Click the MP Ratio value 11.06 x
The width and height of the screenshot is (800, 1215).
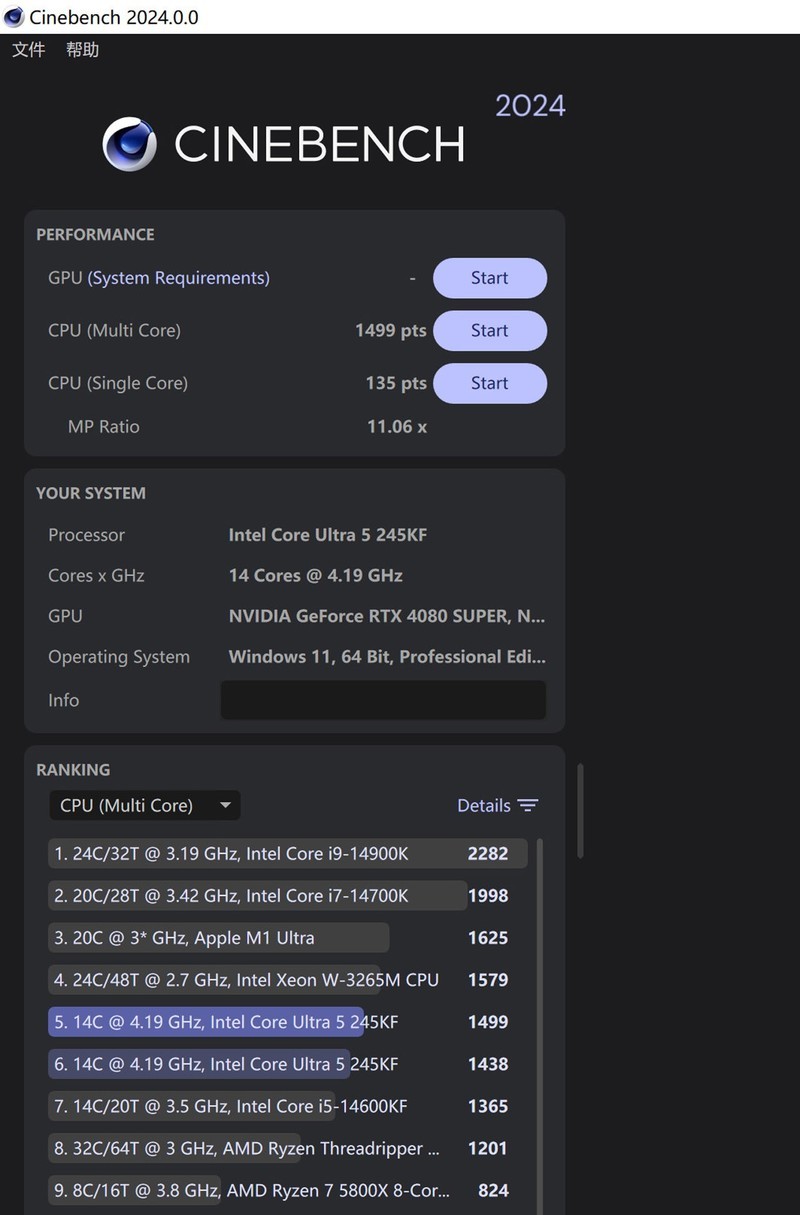click(x=397, y=426)
